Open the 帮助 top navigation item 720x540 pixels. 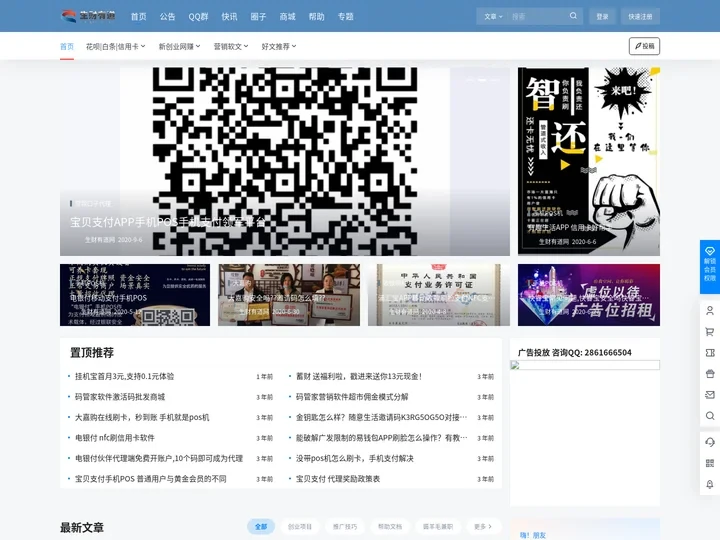tap(316, 17)
